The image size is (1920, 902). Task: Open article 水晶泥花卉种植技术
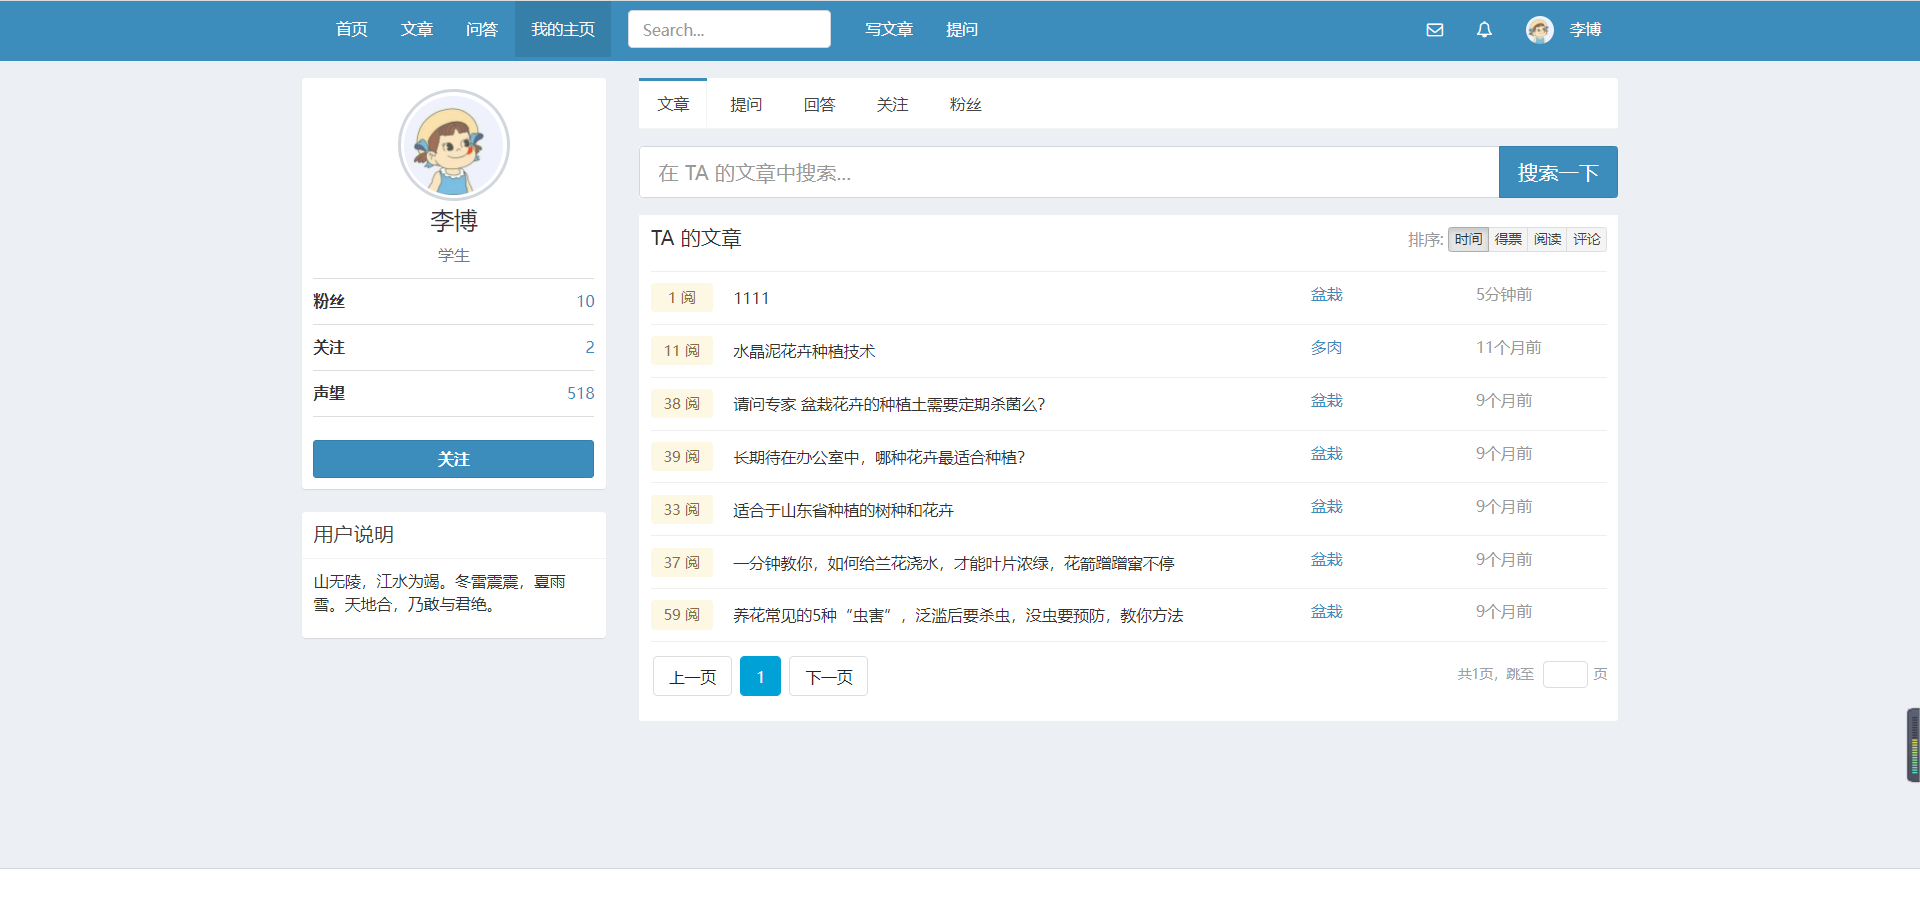[x=804, y=351]
